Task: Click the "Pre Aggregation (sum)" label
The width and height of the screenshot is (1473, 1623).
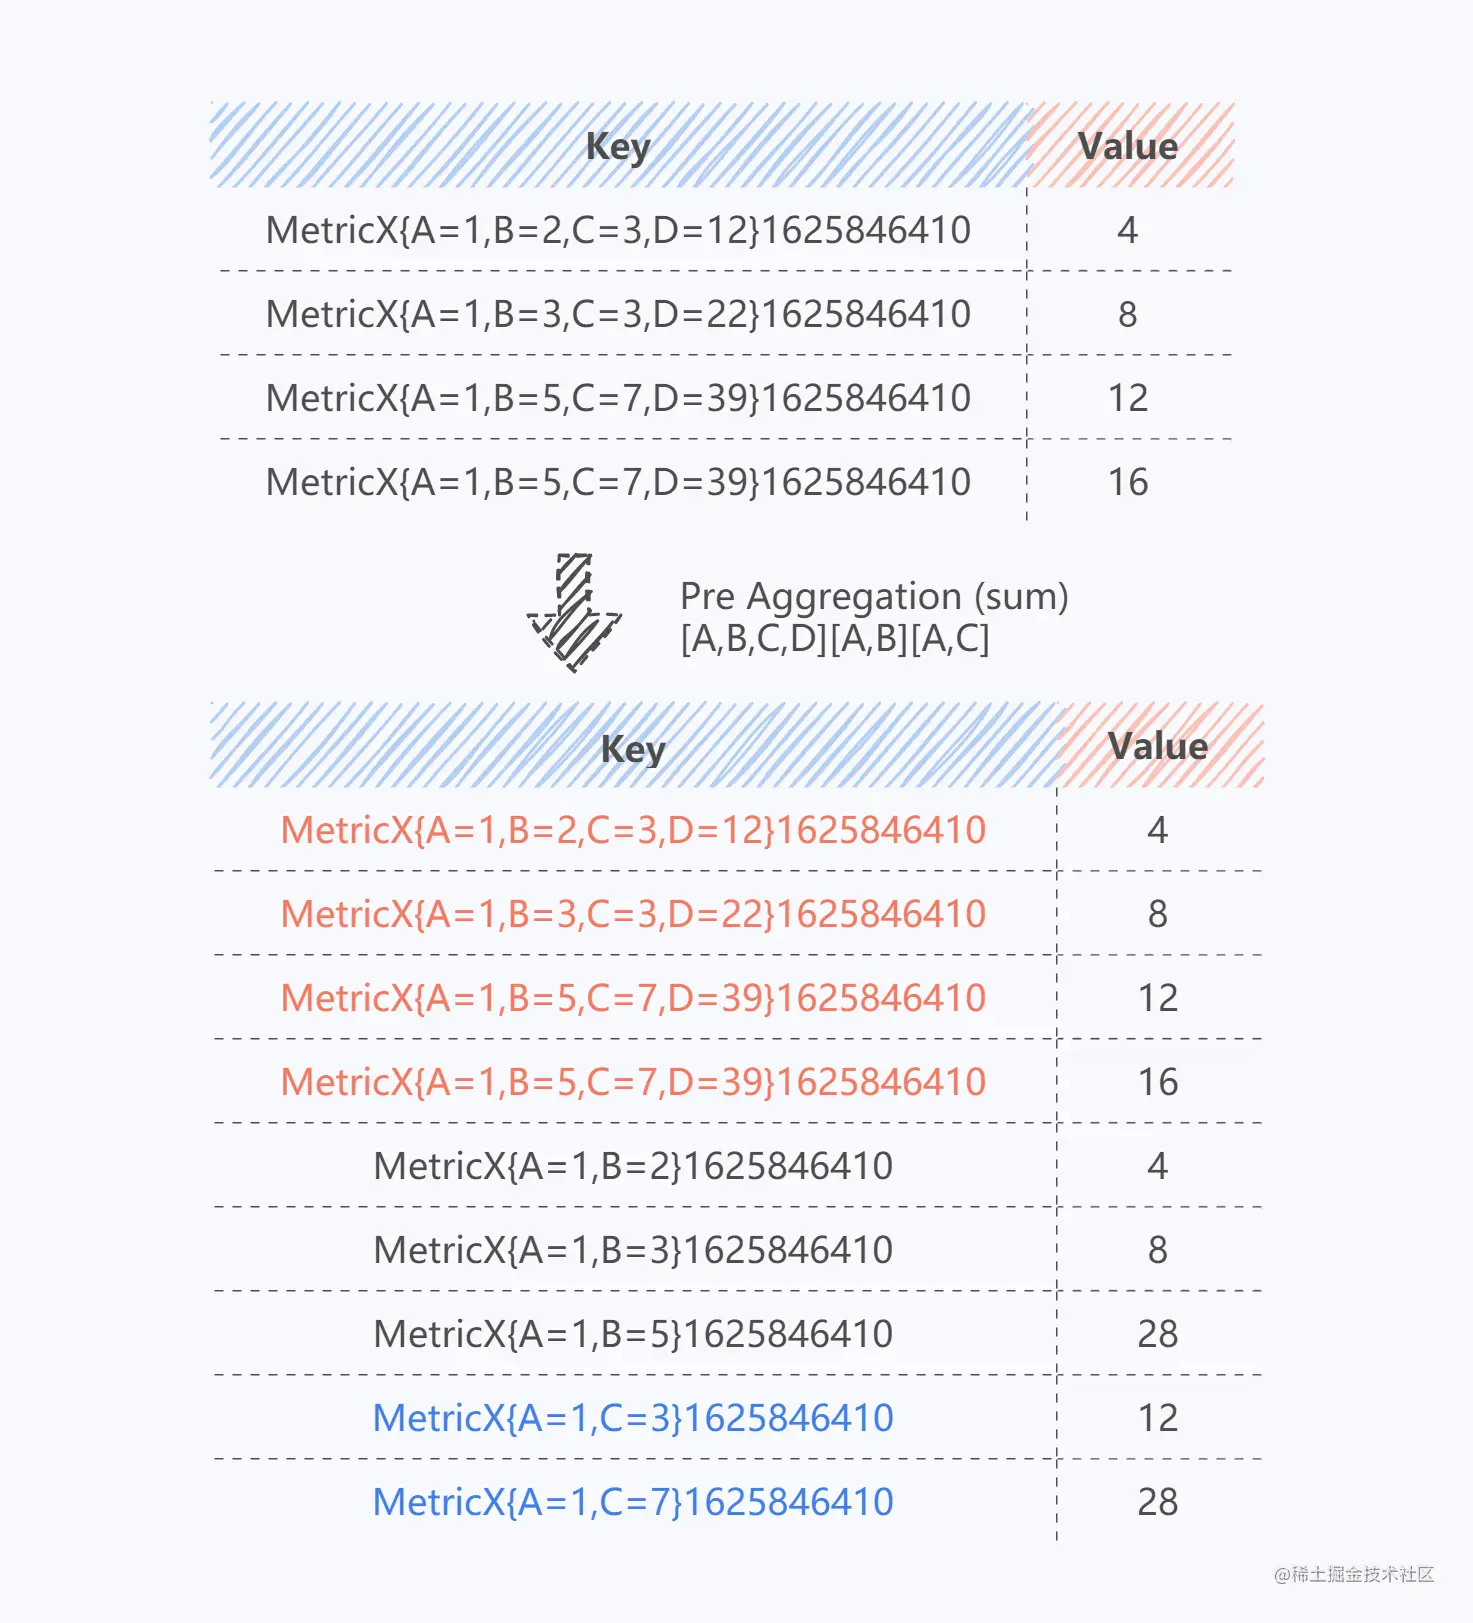Action: pyautogui.click(x=873, y=596)
